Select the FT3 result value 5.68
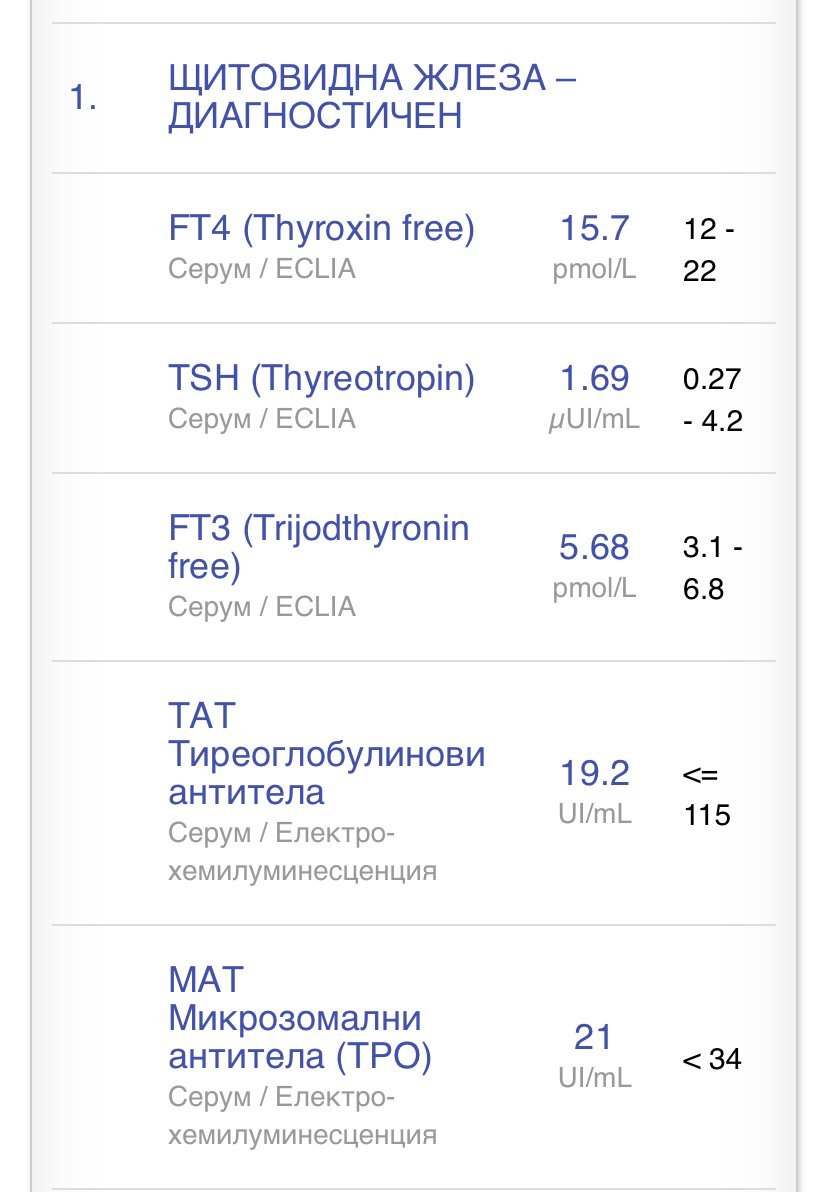 click(594, 547)
